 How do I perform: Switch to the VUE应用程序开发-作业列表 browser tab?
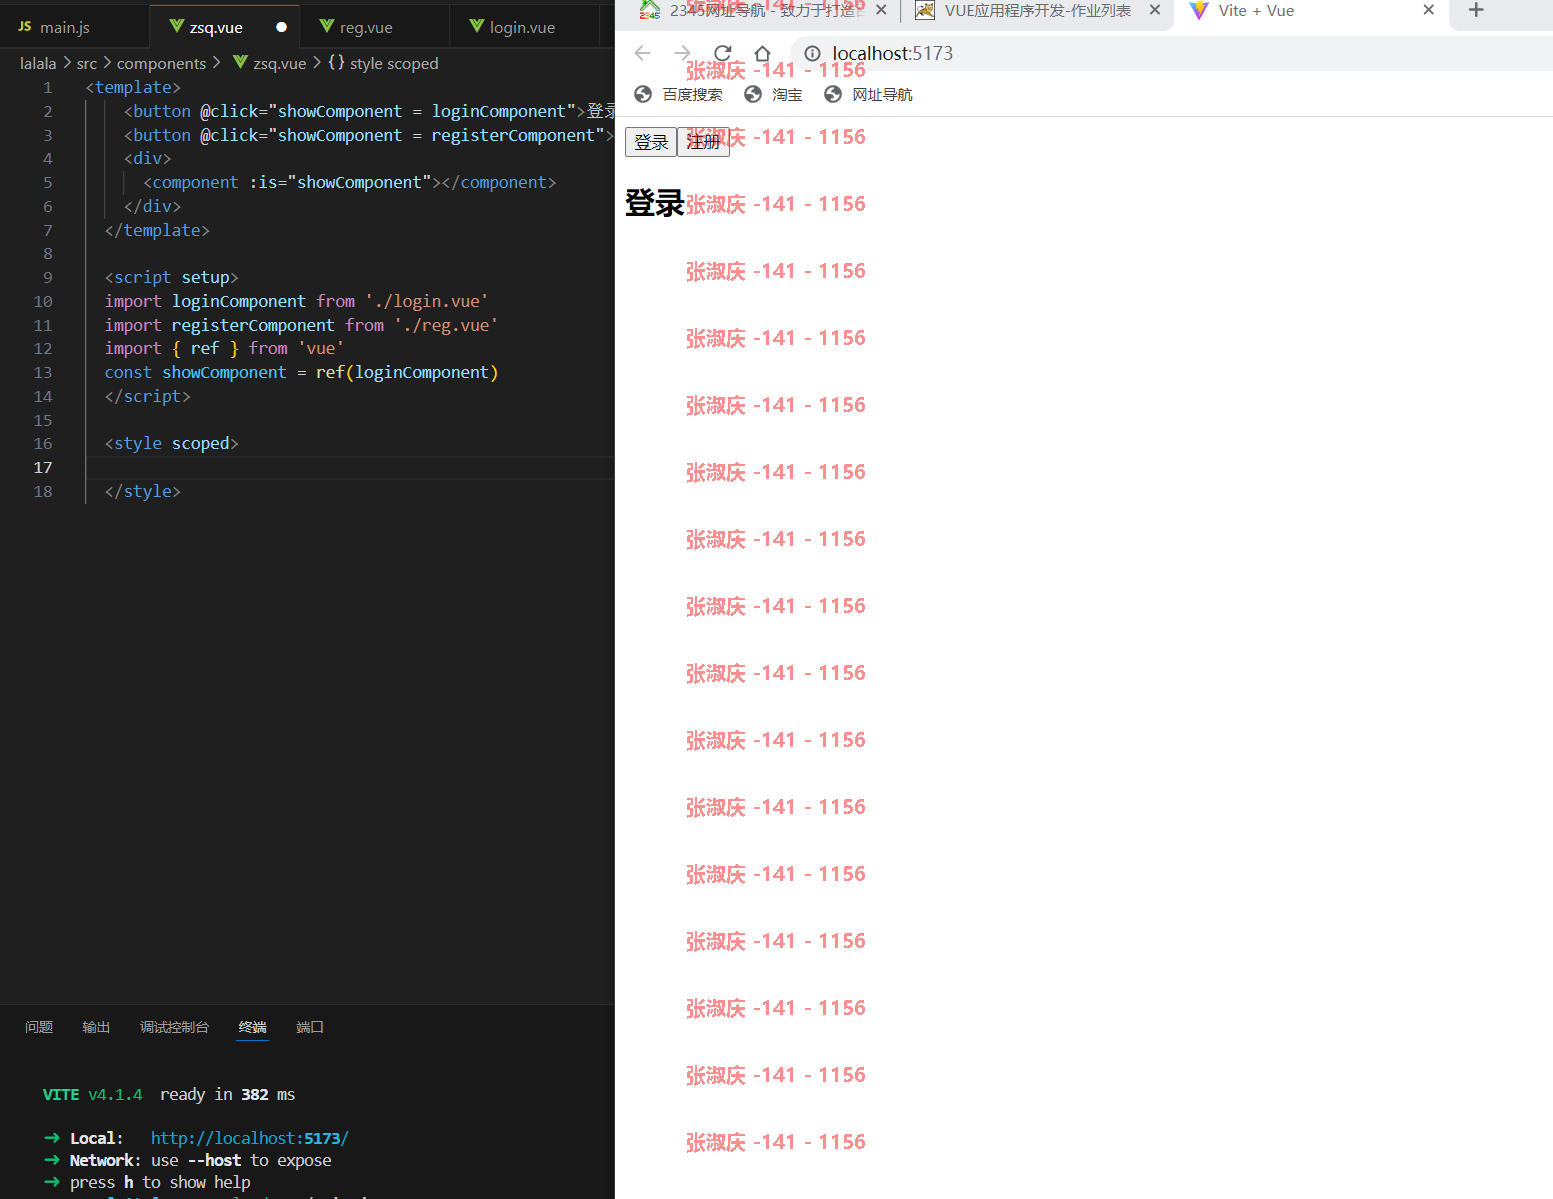1038,10
